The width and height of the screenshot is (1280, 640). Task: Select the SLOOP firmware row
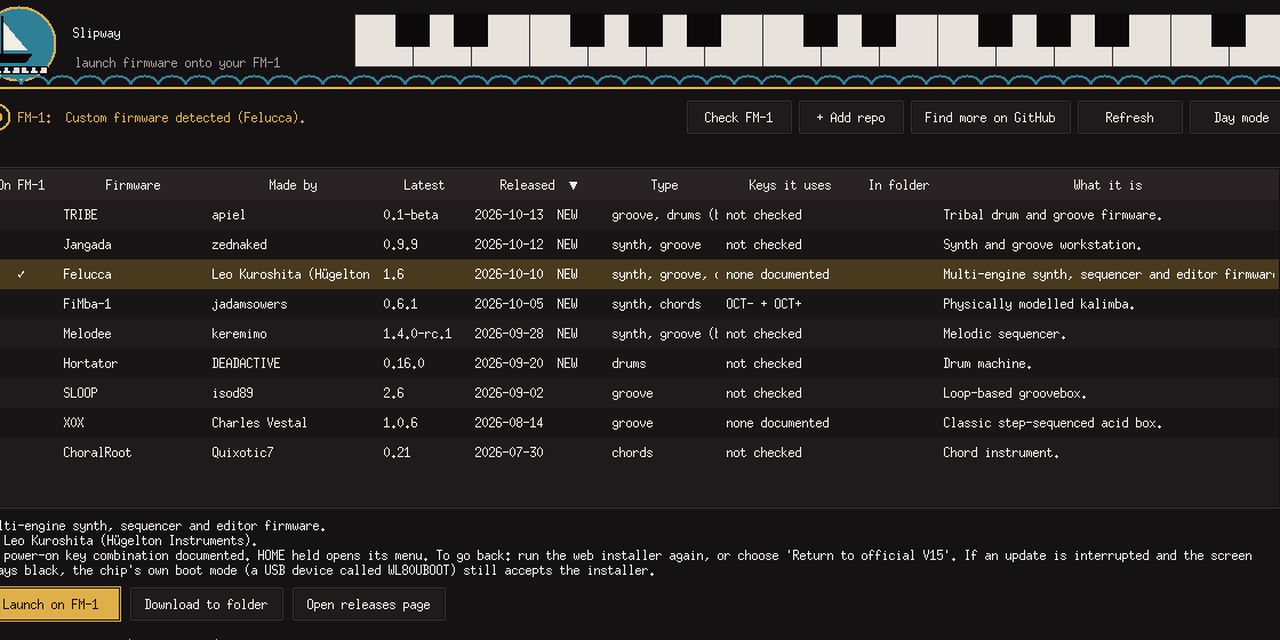coord(640,393)
